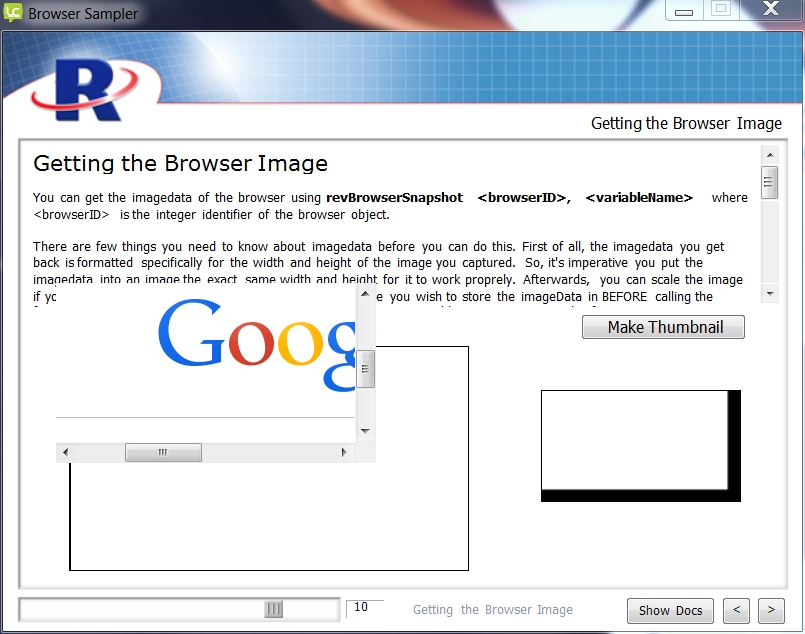Viewport: 805px width, 634px height.
Task: Click 'Getting the Browser Image' title under banner
Action: (x=686, y=124)
